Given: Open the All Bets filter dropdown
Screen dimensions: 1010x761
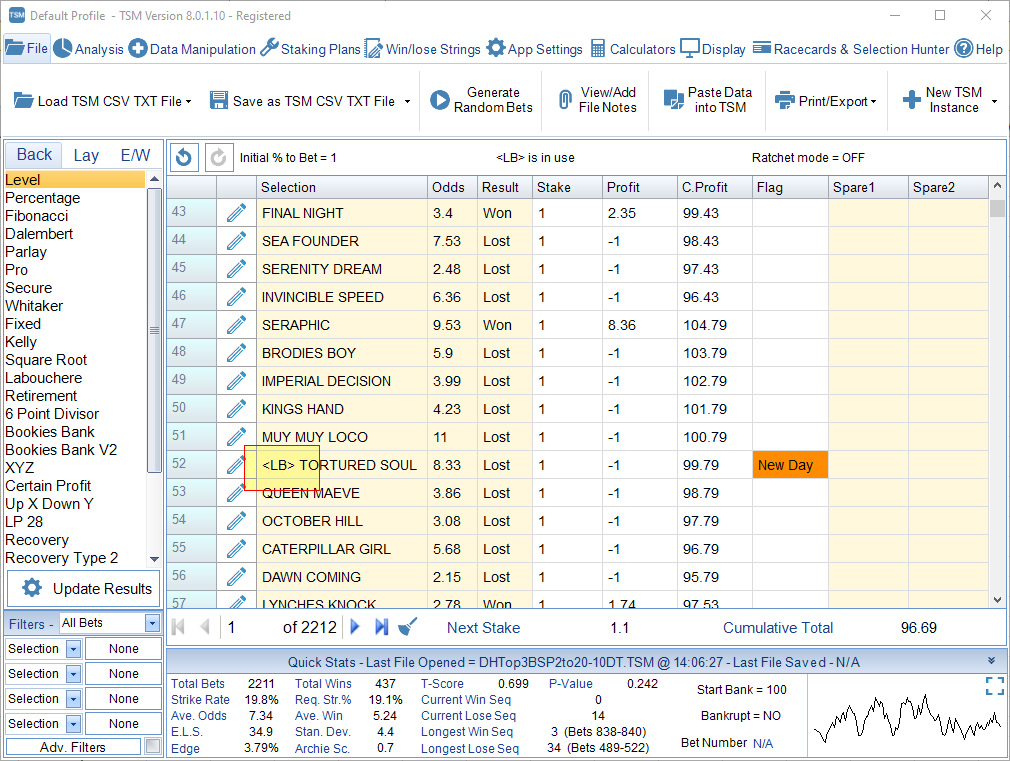Looking at the screenshot, I should click(152, 623).
